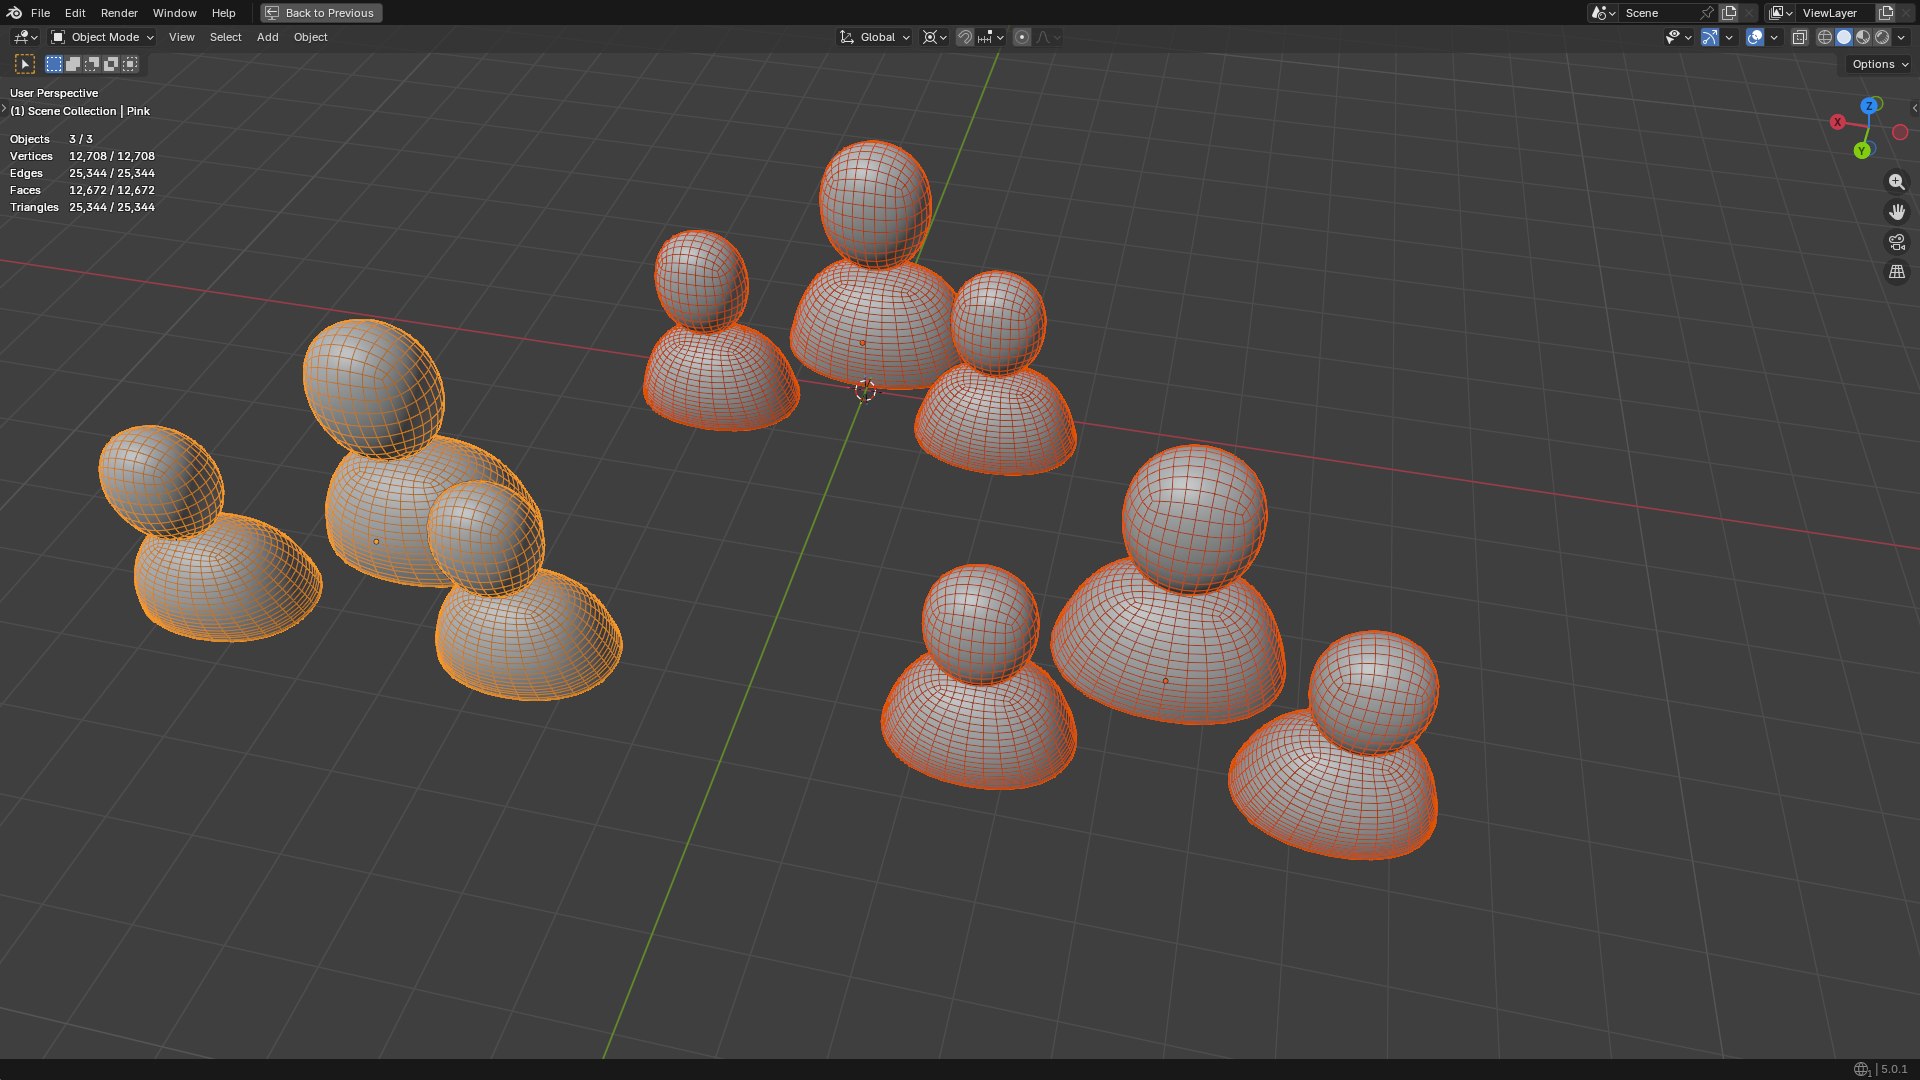Open the Global transform orientation dropdown
Image resolution: width=1920 pixels, height=1080 pixels.
(874, 37)
